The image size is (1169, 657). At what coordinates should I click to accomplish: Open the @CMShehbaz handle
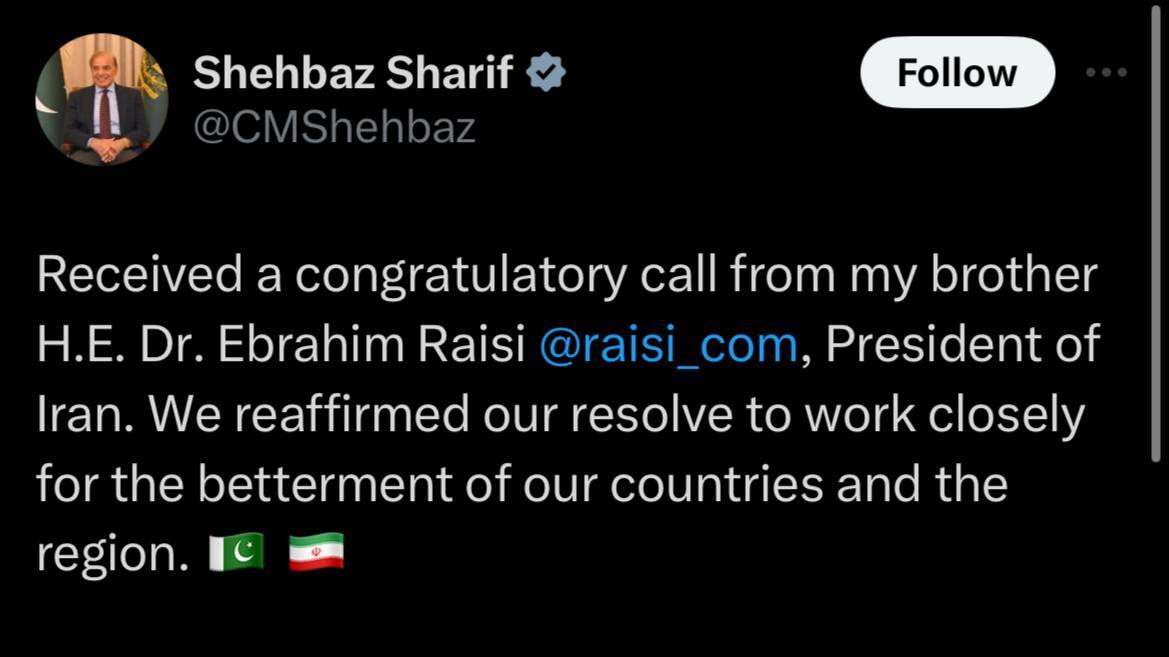334,128
